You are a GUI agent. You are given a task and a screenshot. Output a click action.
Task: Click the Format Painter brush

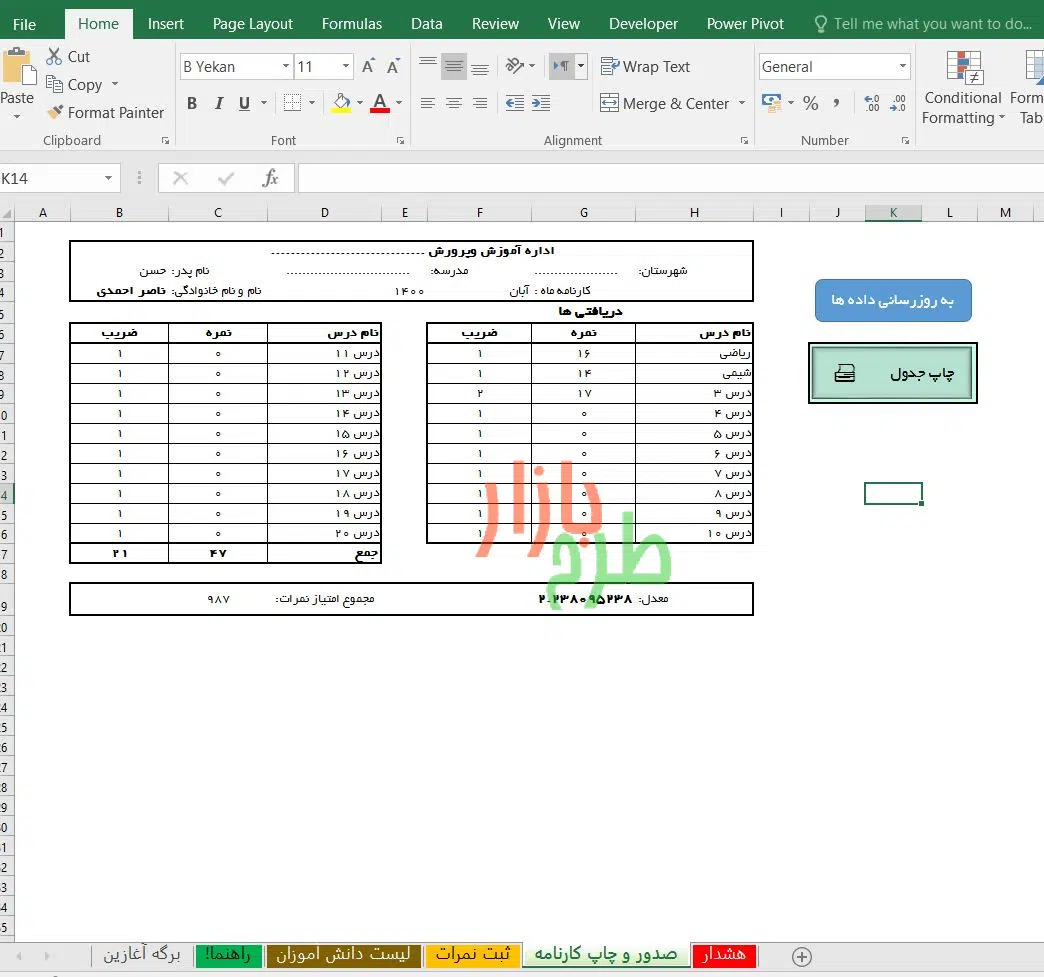55,113
